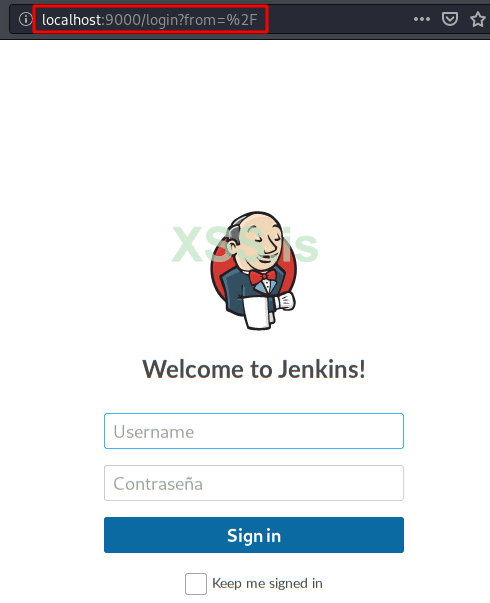
Task: Save page with the Pocket icon
Action: coord(450,19)
